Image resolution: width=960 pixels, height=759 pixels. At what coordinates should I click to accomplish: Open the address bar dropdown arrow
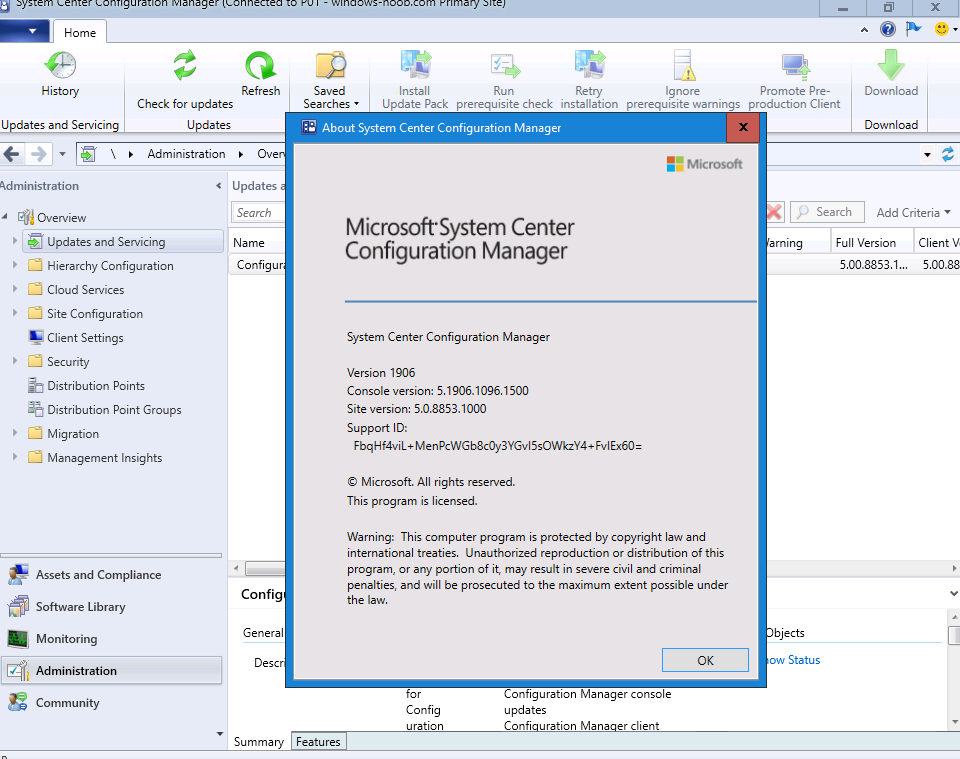[x=928, y=155]
